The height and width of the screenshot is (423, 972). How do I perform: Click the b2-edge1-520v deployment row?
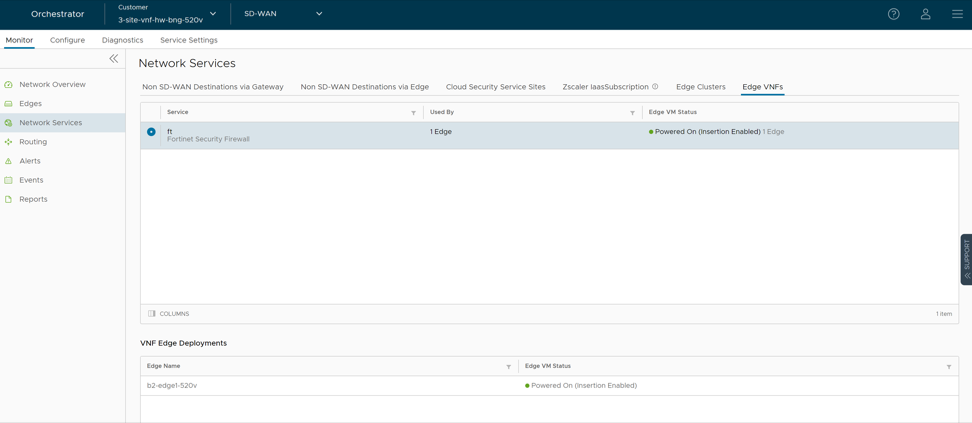172,386
